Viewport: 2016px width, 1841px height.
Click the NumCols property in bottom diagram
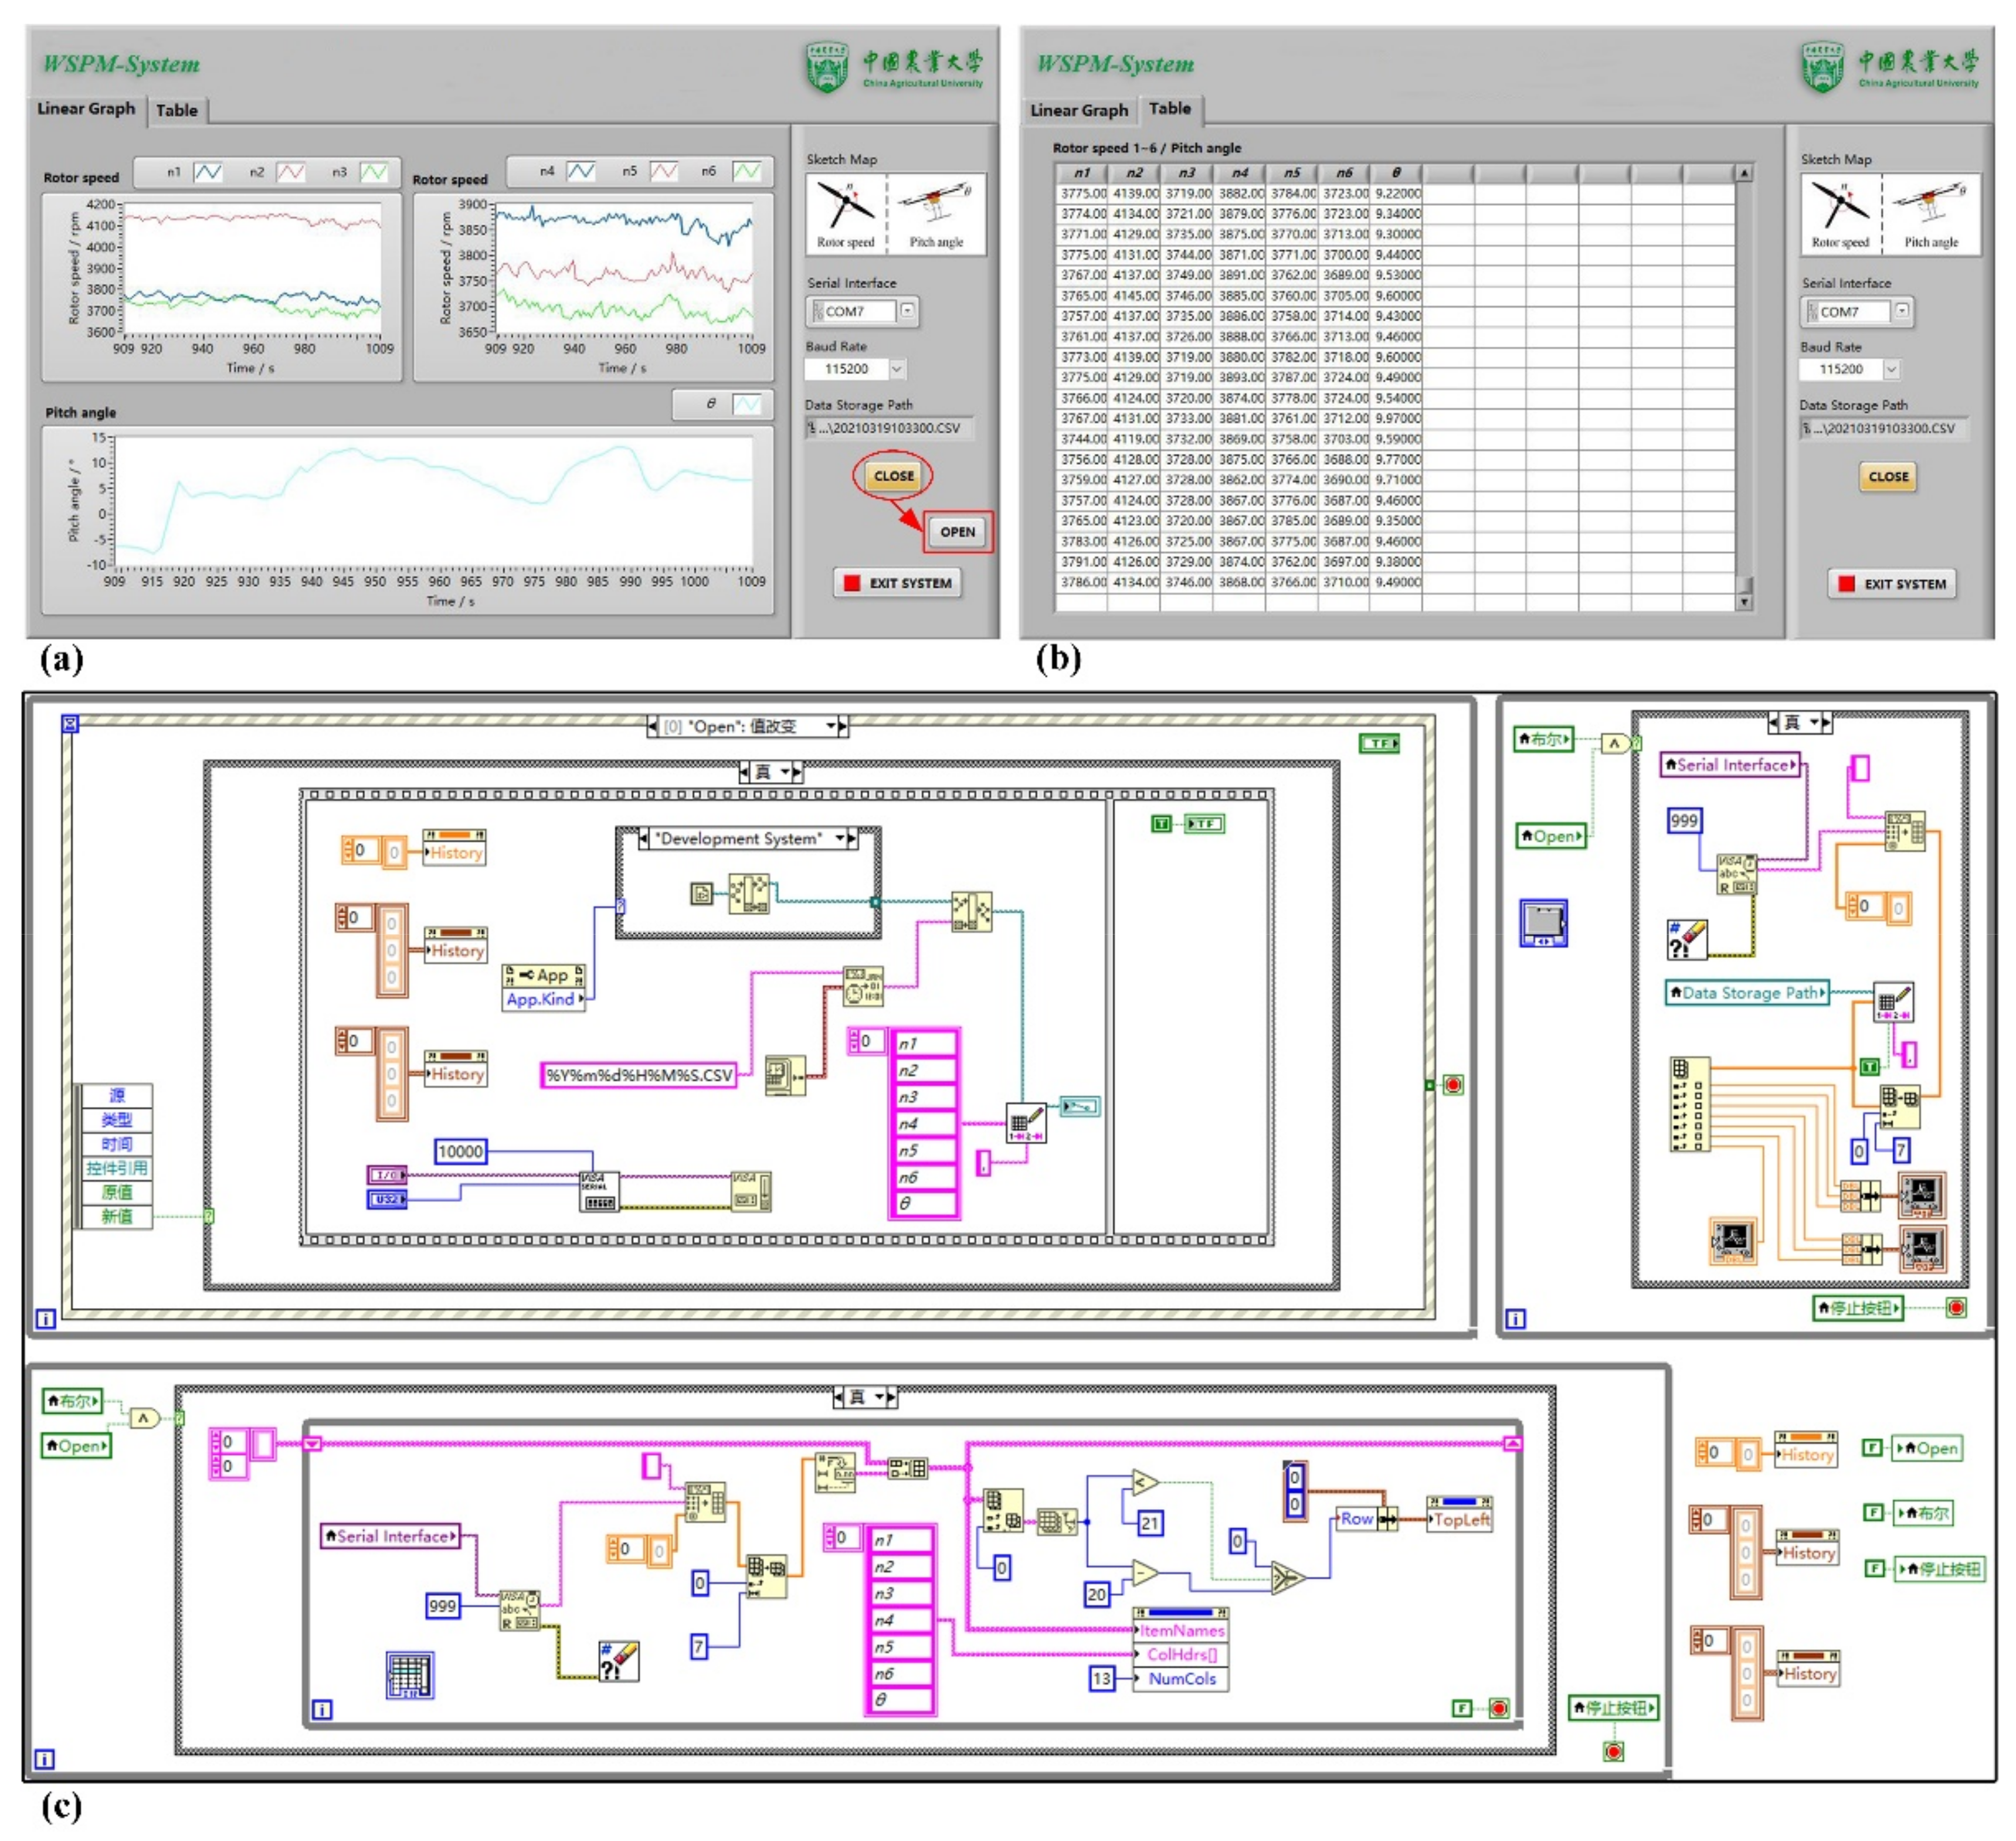[x=1181, y=1678]
